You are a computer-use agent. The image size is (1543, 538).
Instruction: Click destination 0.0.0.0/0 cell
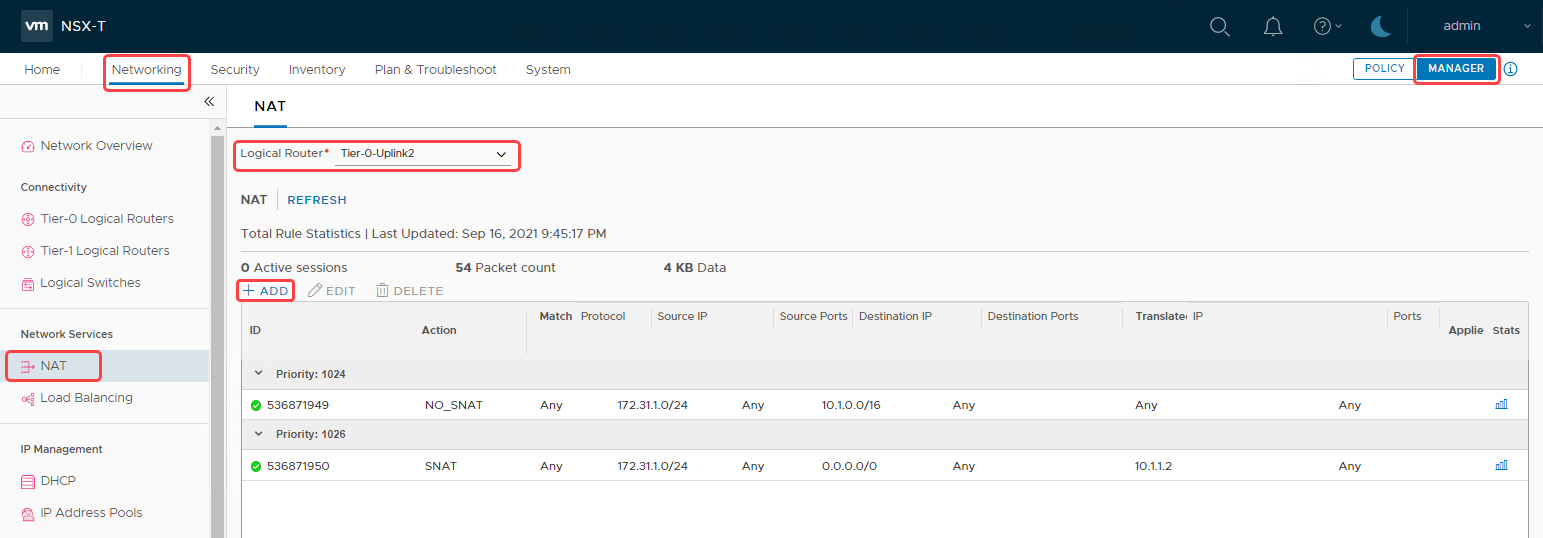tap(849, 466)
